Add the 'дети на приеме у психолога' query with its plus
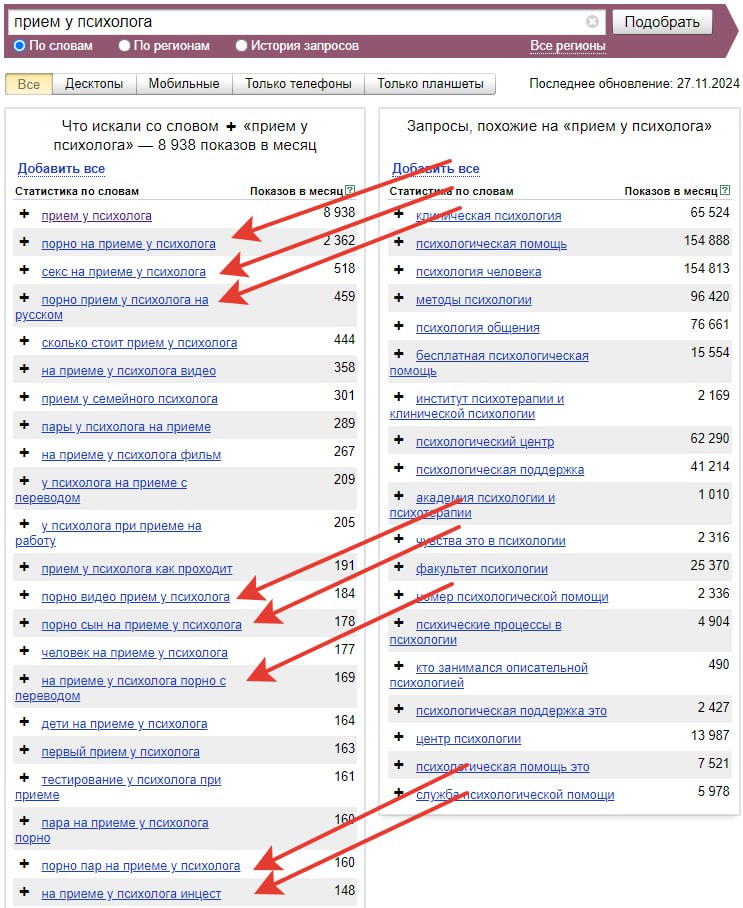 [24, 722]
